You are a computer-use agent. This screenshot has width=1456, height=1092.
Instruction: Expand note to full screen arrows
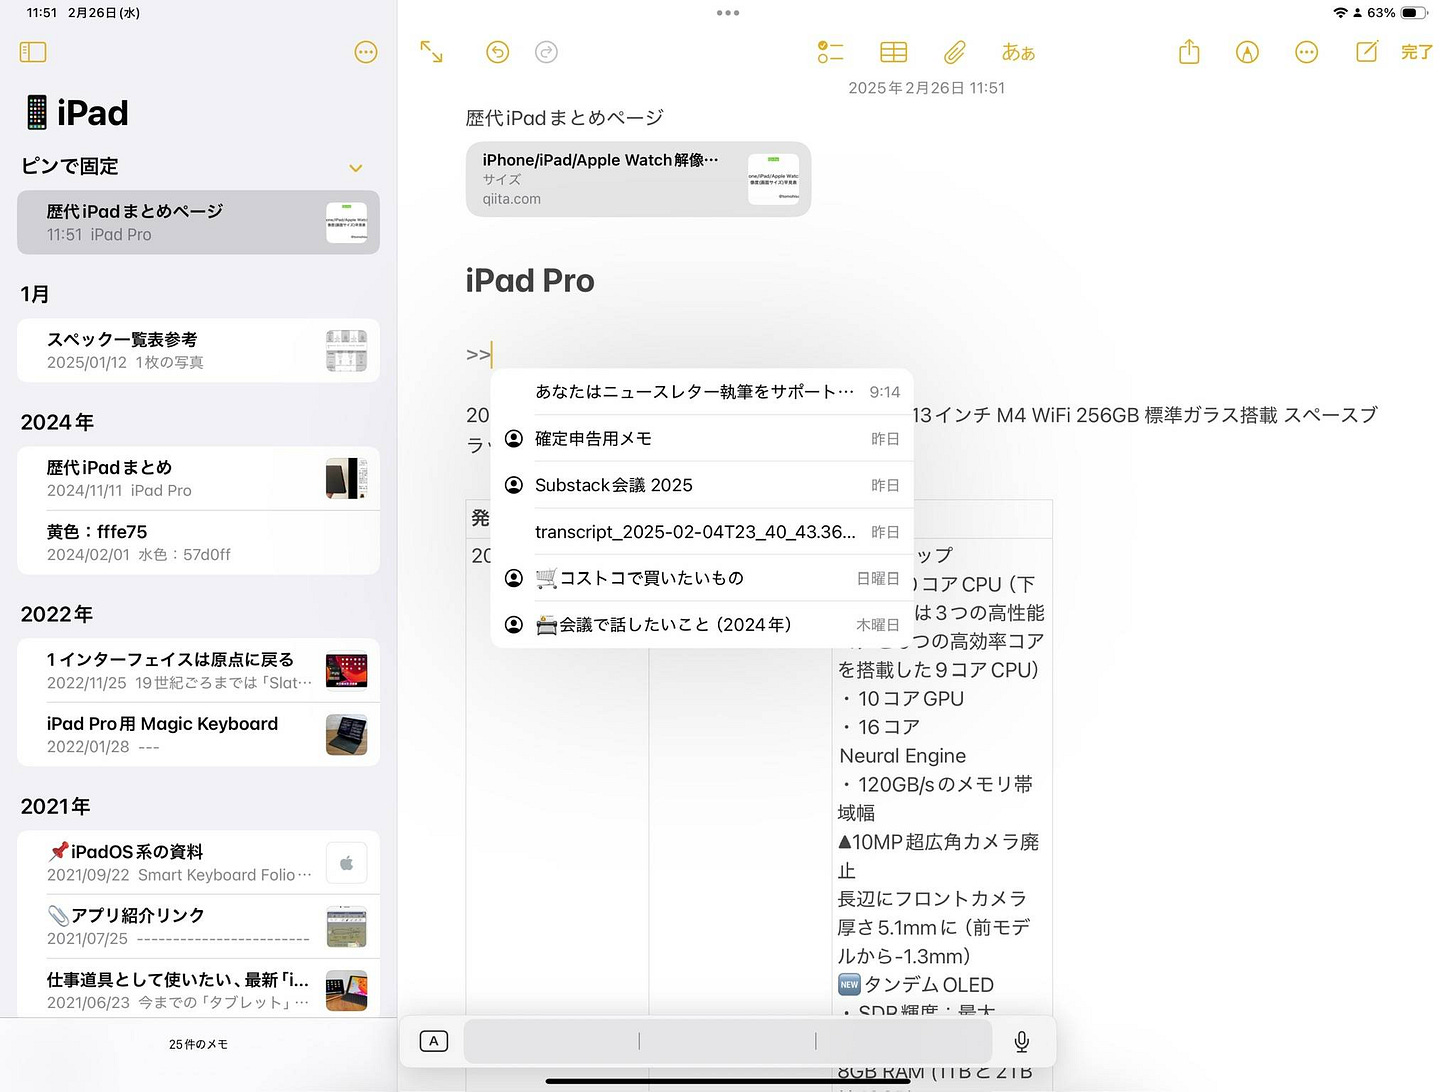(x=431, y=52)
